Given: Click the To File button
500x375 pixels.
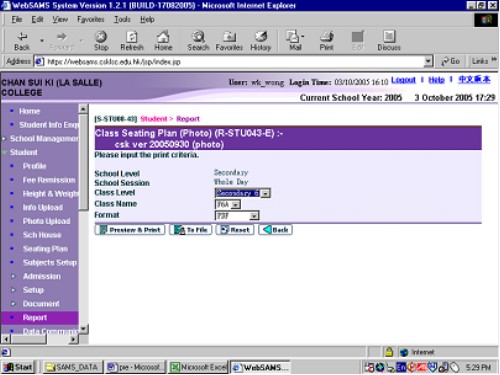Looking at the screenshot, I should 190,230.
